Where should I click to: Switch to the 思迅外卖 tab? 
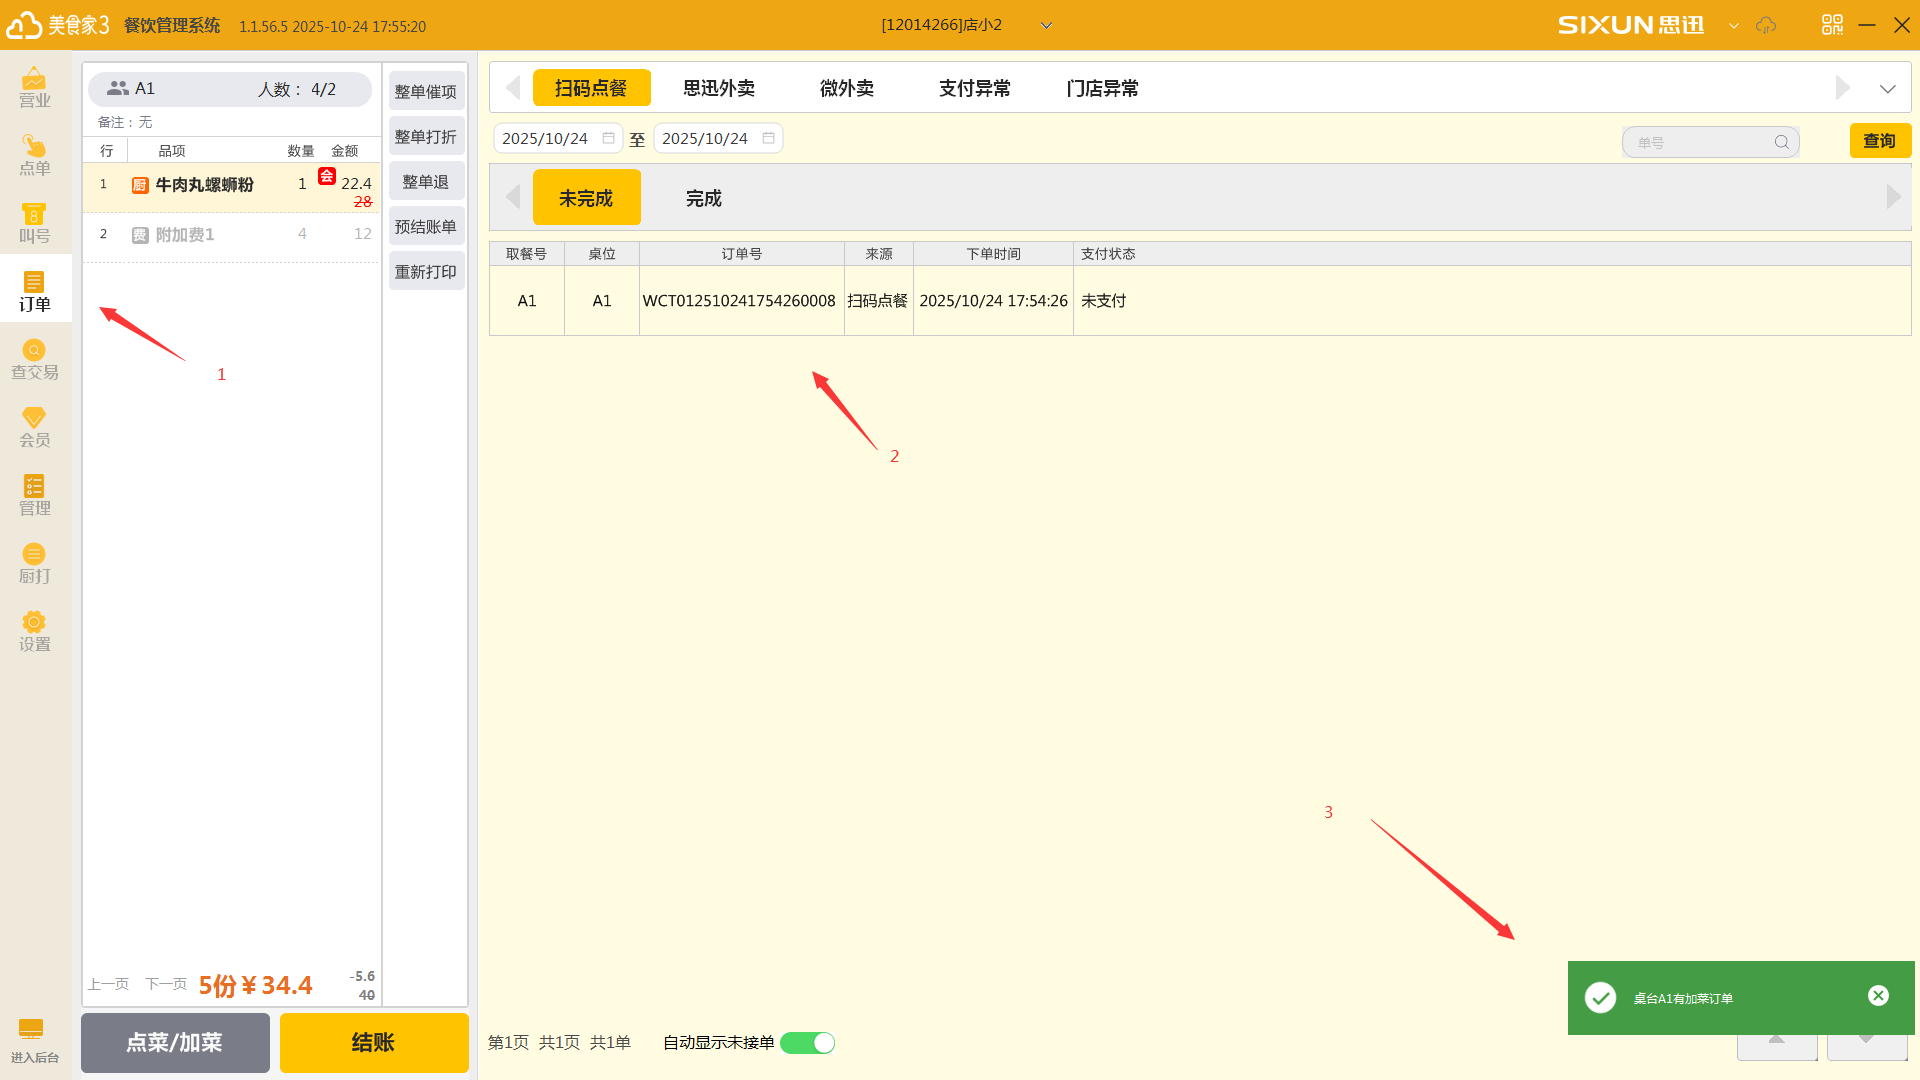pos(718,88)
